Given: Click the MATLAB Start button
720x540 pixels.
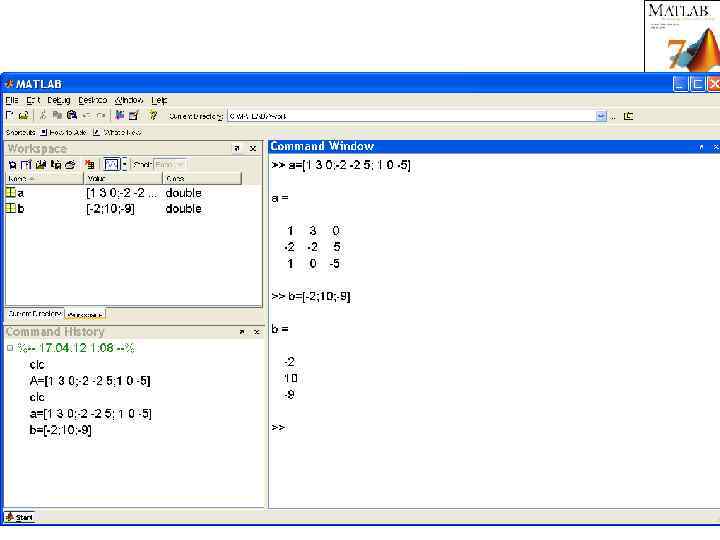Looking at the screenshot, I should [x=19, y=518].
